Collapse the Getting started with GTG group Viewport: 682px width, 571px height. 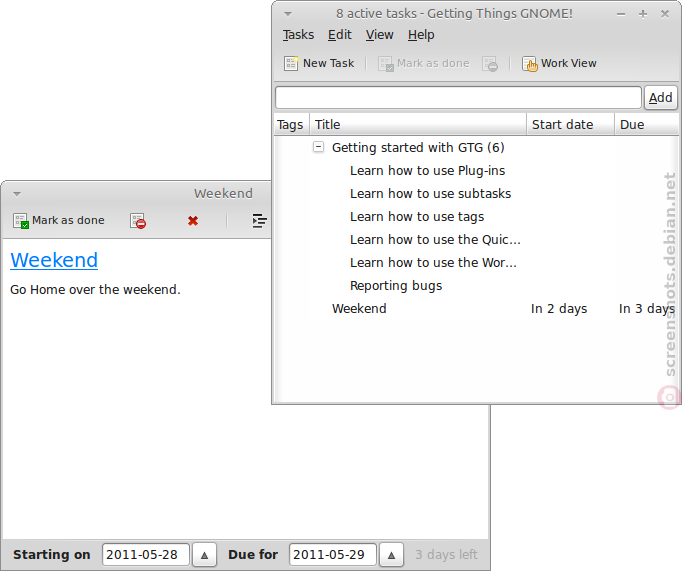[x=318, y=147]
